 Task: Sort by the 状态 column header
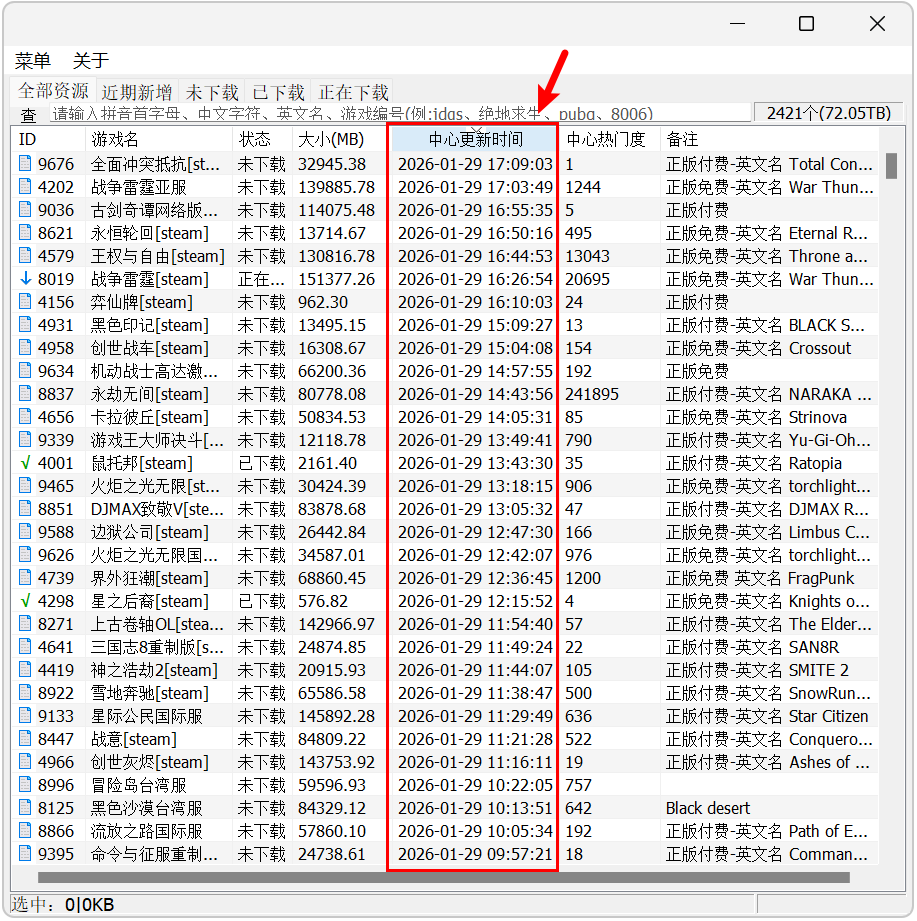pos(263,139)
